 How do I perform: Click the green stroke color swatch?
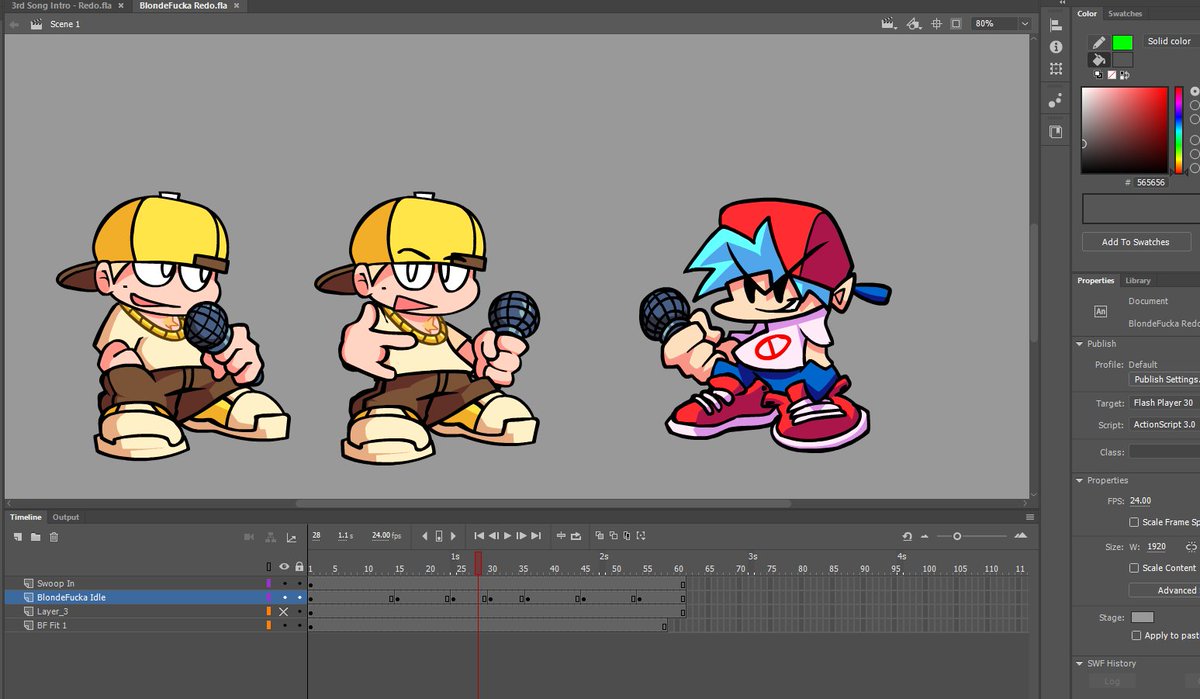click(1122, 42)
